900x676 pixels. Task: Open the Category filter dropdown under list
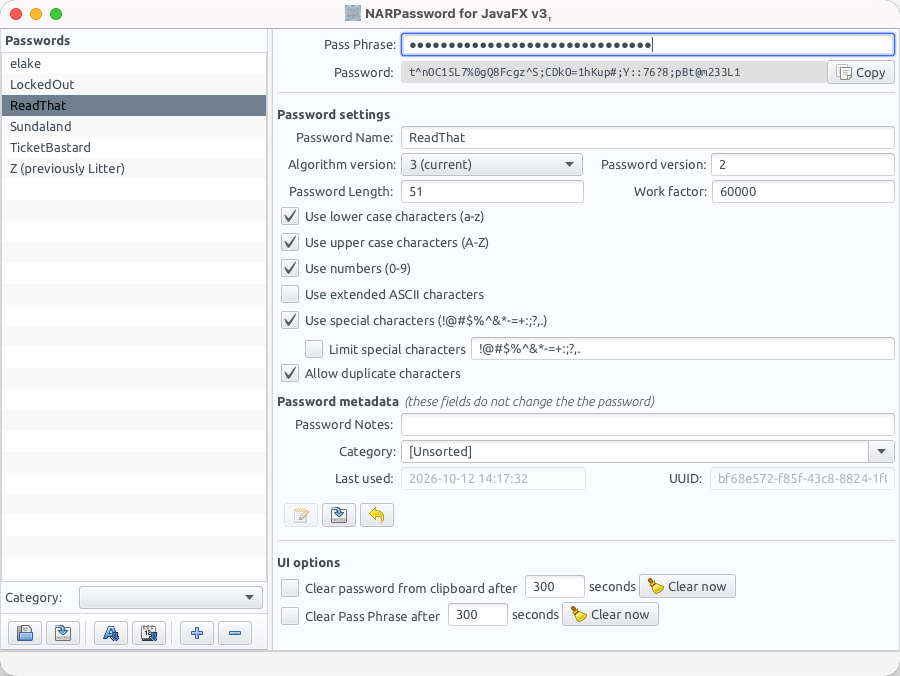pyautogui.click(x=170, y=597)
